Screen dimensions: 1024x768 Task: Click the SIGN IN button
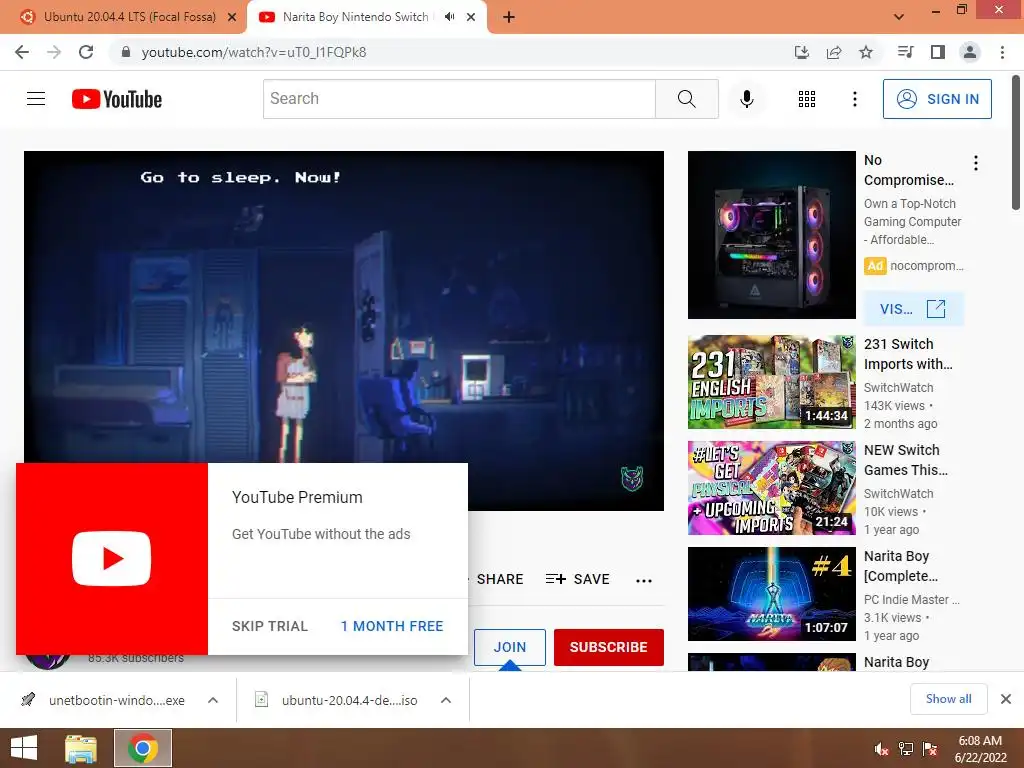937,99
